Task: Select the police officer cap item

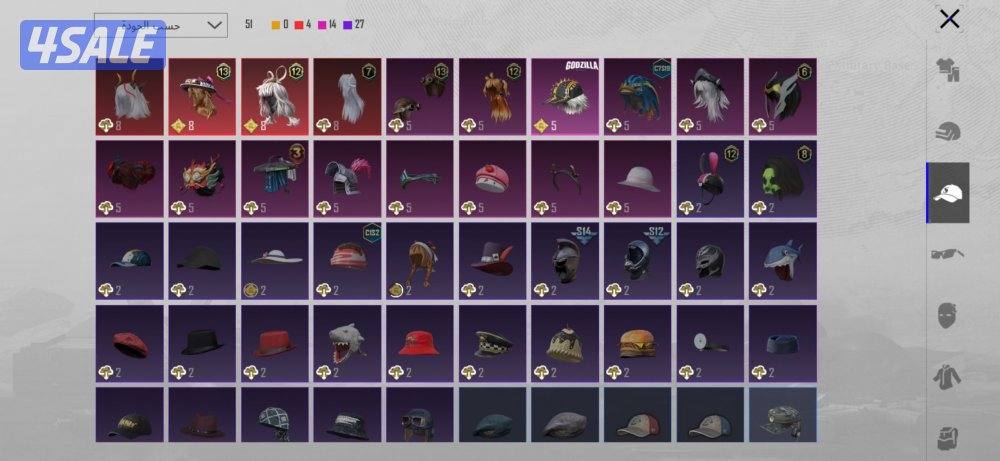Action: (492, 343)
